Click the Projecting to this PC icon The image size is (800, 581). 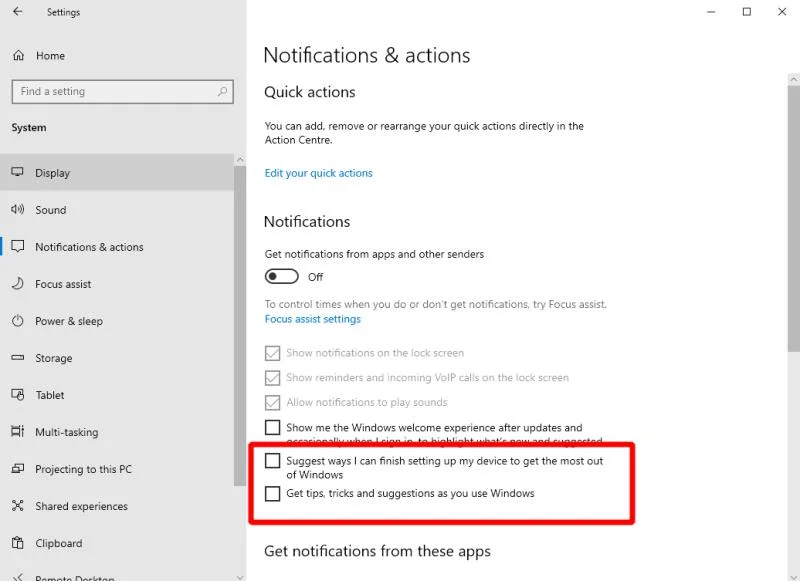[17, 468]
